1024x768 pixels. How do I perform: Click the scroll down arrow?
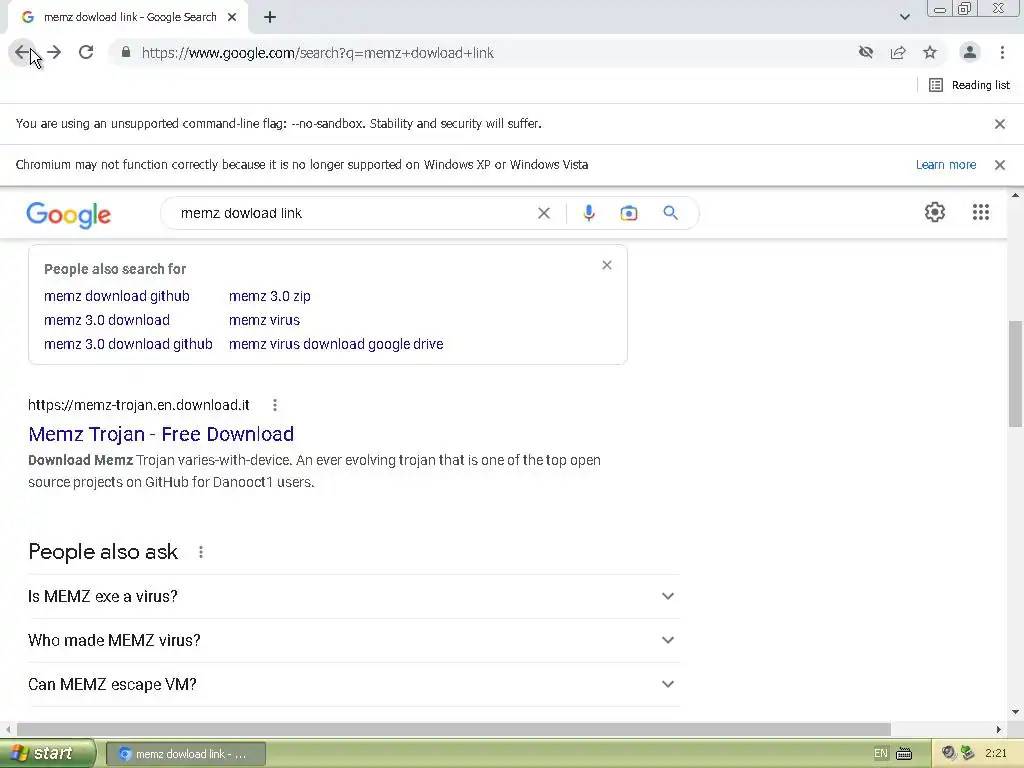click(x=1015, y=712)
